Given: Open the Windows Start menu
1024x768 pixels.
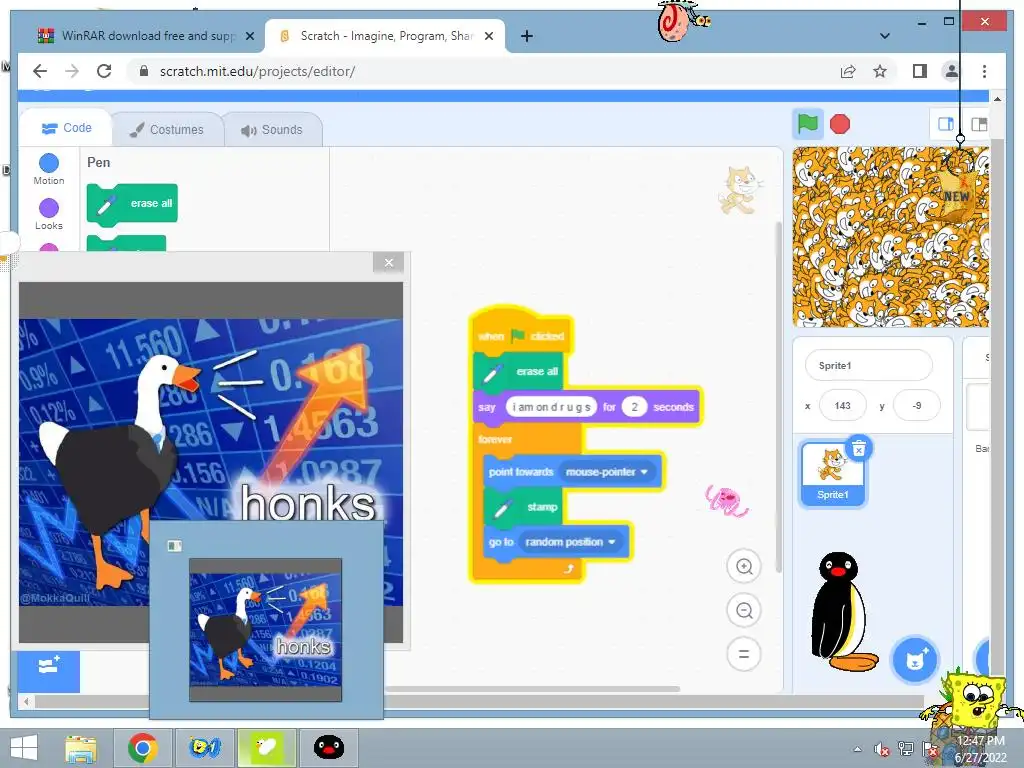Looking at the screenshot, I should [x=24, y=748].
